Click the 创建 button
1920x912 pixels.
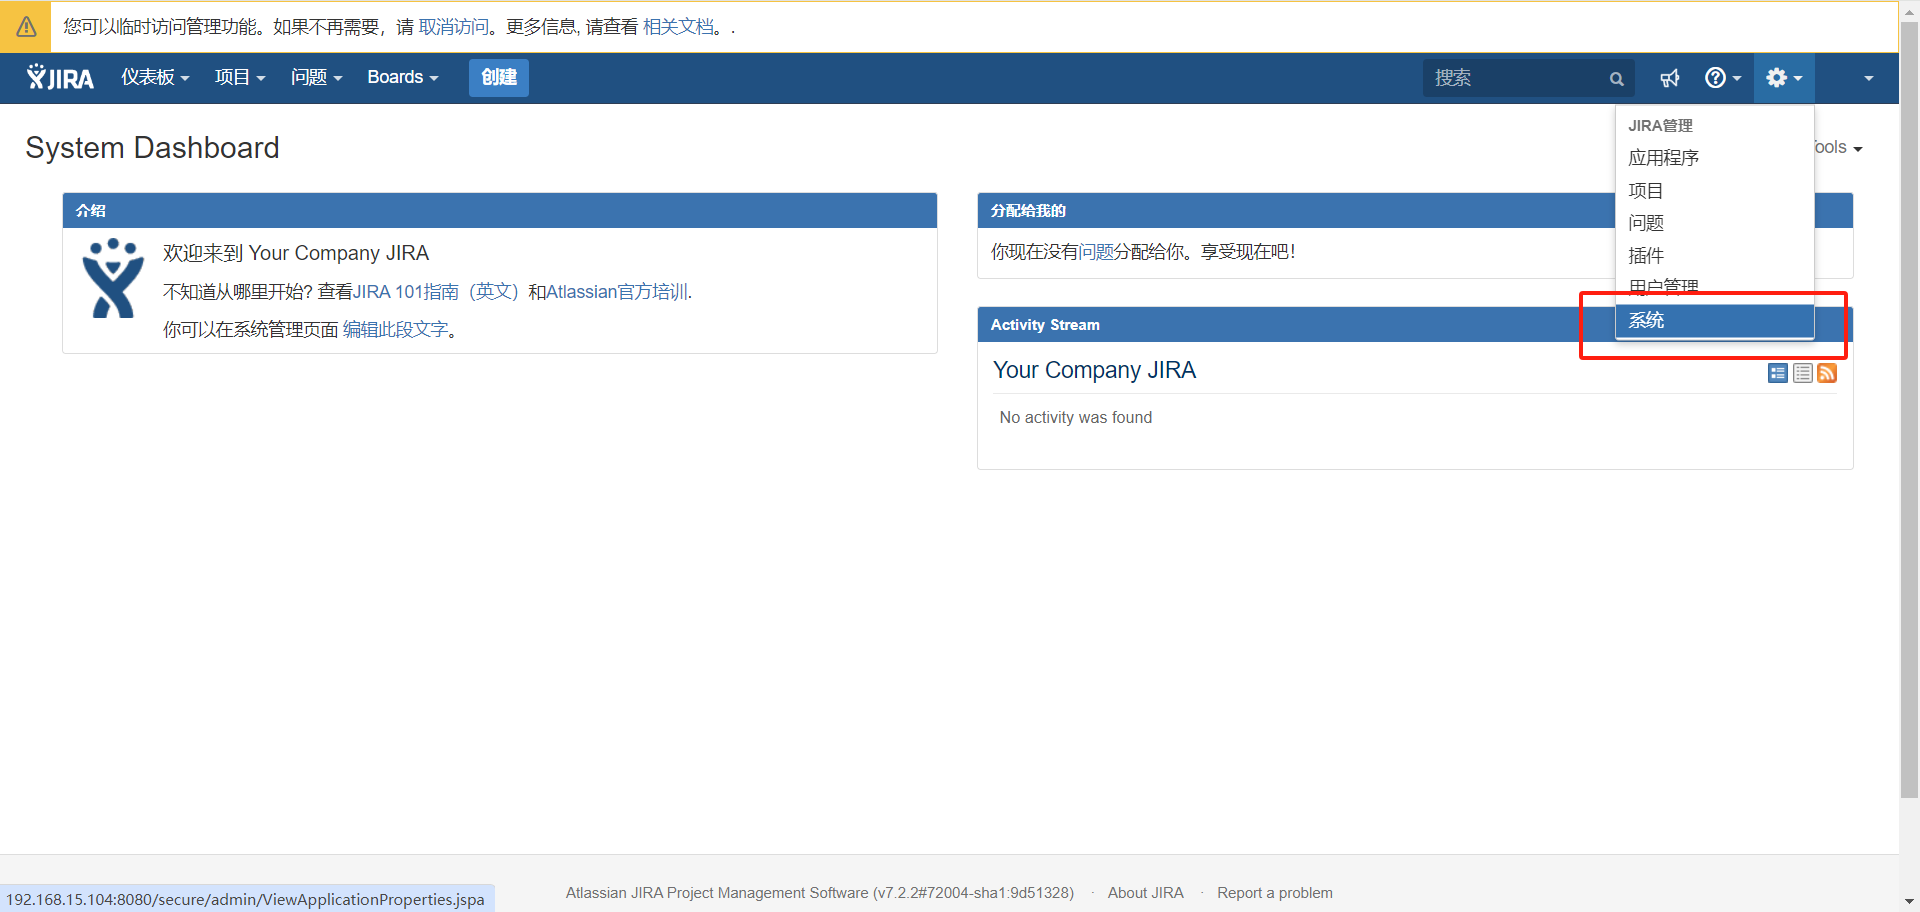pyautogui.click(x=498, y=78)
